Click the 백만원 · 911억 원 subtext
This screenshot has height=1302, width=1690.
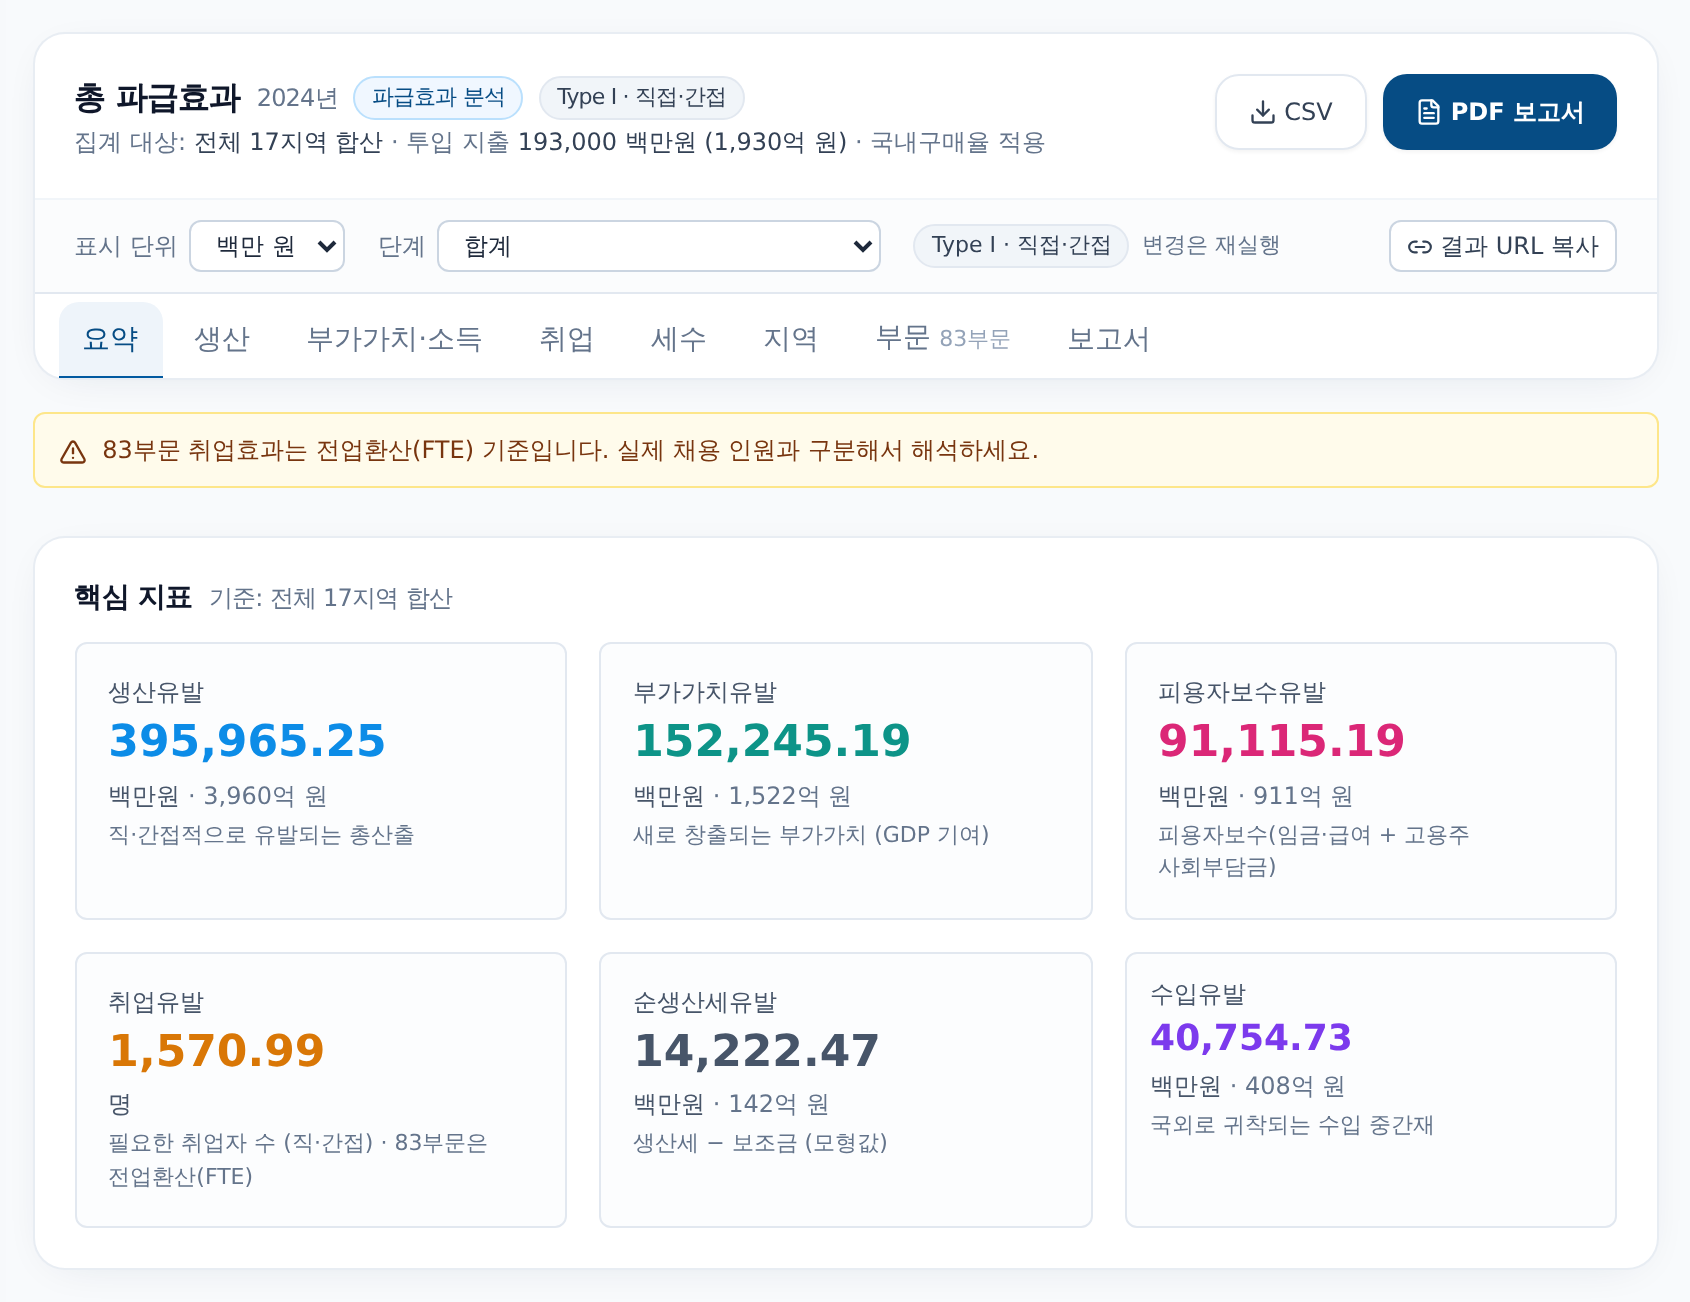1255,796
